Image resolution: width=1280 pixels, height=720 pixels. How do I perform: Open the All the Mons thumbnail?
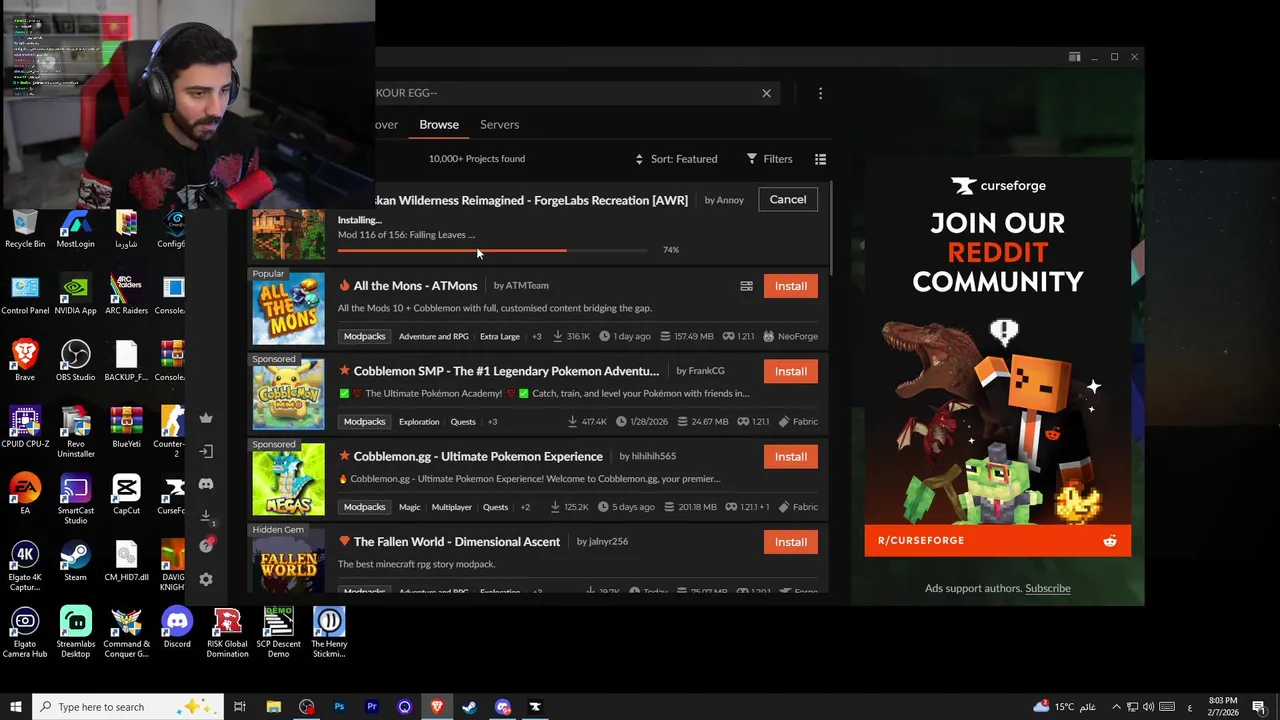tap(288, 308)
